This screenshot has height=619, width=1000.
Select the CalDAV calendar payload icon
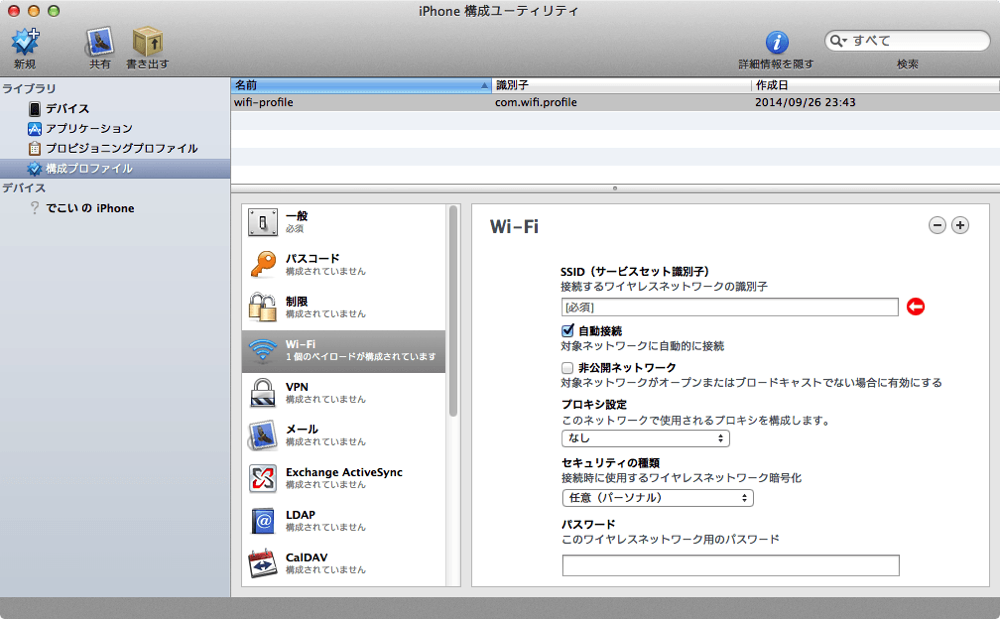(x=263, y=564)
